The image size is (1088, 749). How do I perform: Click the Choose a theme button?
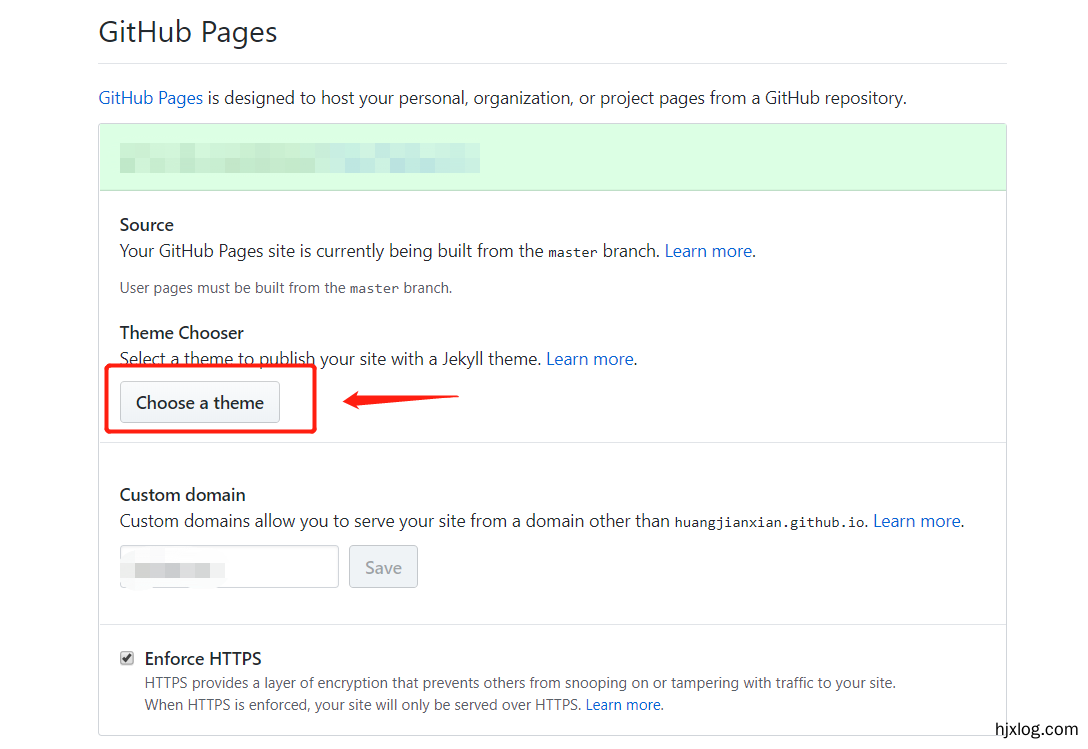(200, 402)
